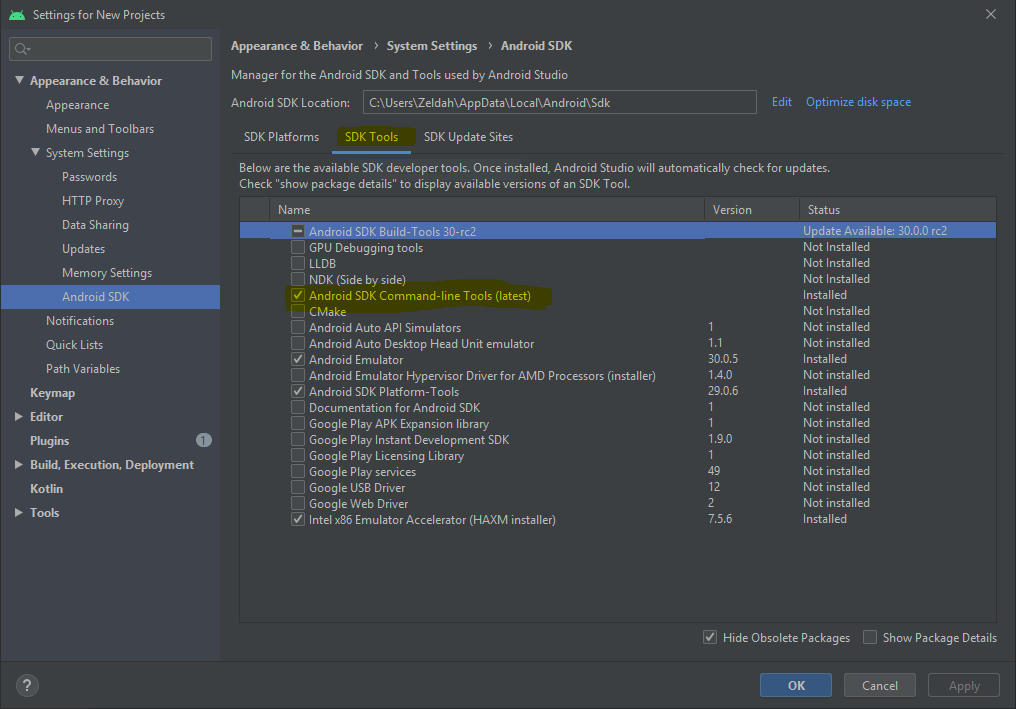Click the settings search field

coord(111,49)
